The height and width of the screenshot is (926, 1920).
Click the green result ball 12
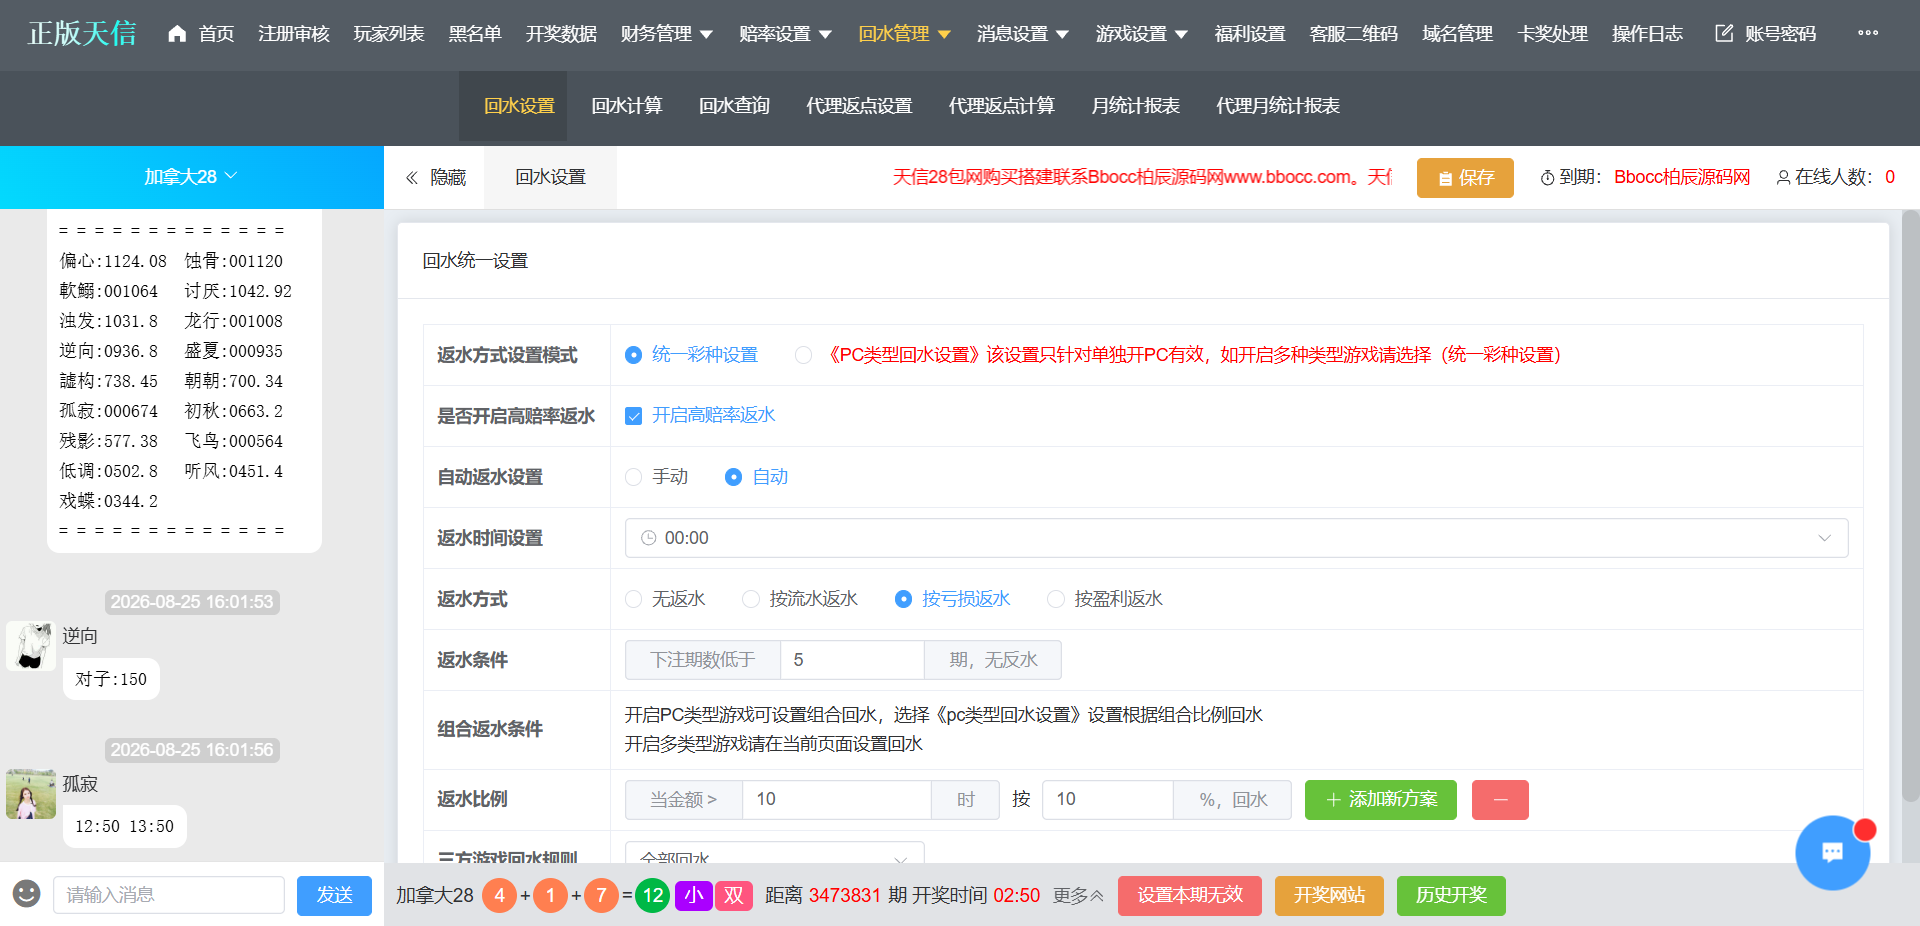tap(653, 895)
